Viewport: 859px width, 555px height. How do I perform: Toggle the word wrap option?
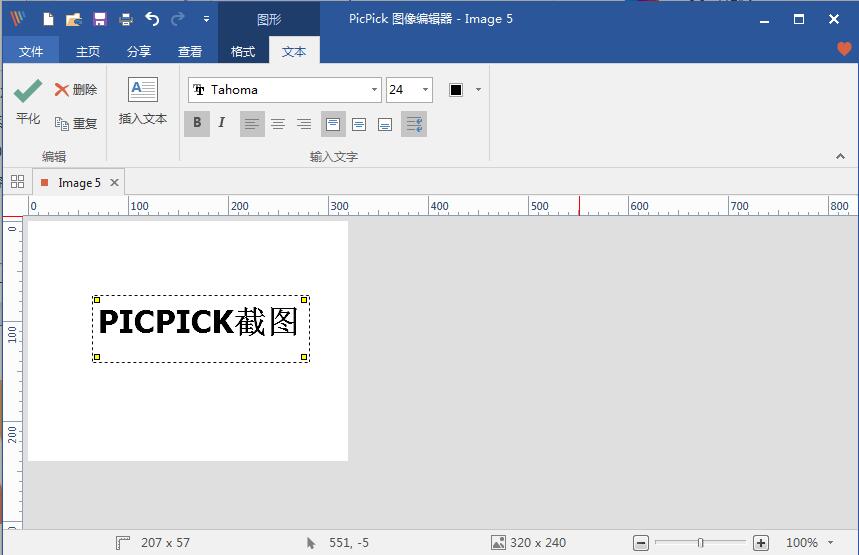point(414,124)
